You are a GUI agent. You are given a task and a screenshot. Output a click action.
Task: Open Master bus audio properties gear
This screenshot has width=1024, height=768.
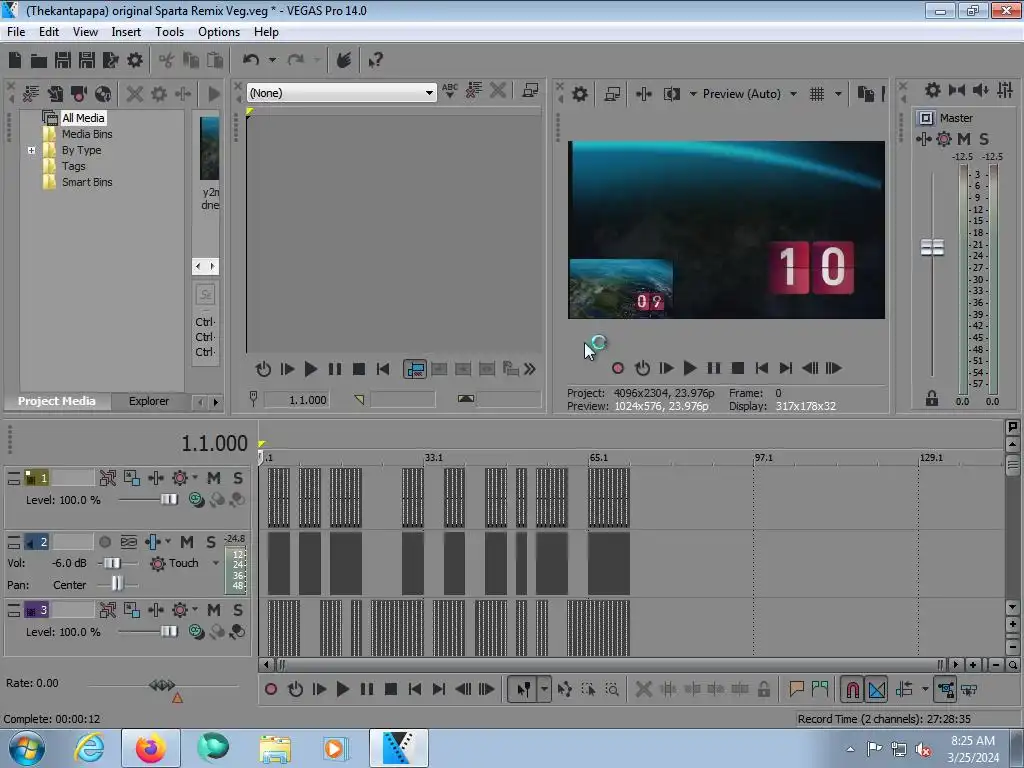933,90
